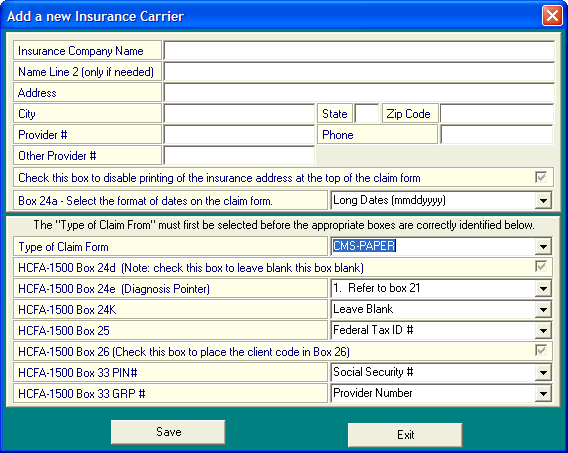Click the Exit button

point(405,435)
